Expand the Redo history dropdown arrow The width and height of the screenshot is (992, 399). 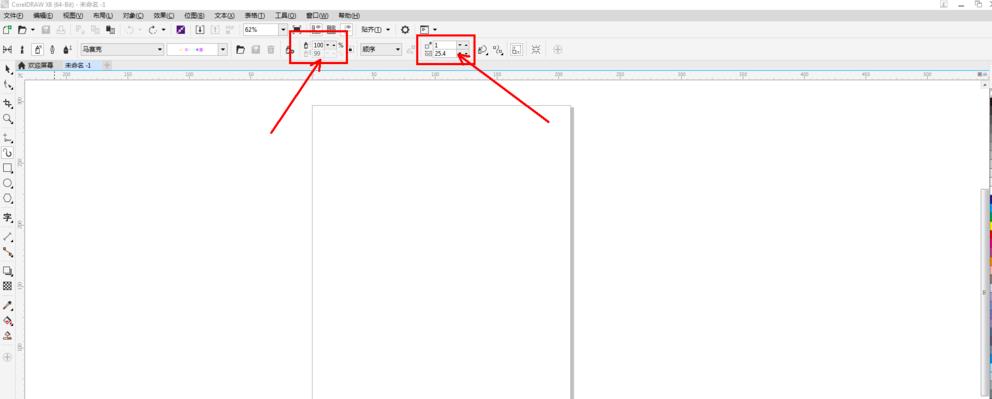(x=163, y=30)
